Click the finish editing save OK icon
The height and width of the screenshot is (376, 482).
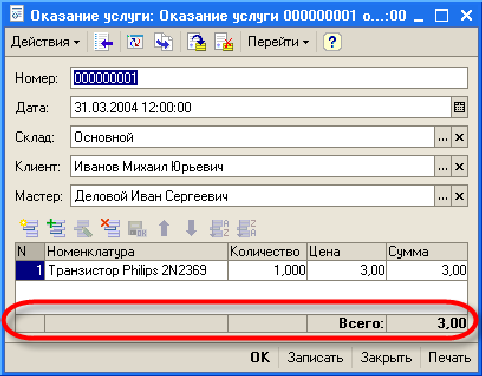click(137, 229)
